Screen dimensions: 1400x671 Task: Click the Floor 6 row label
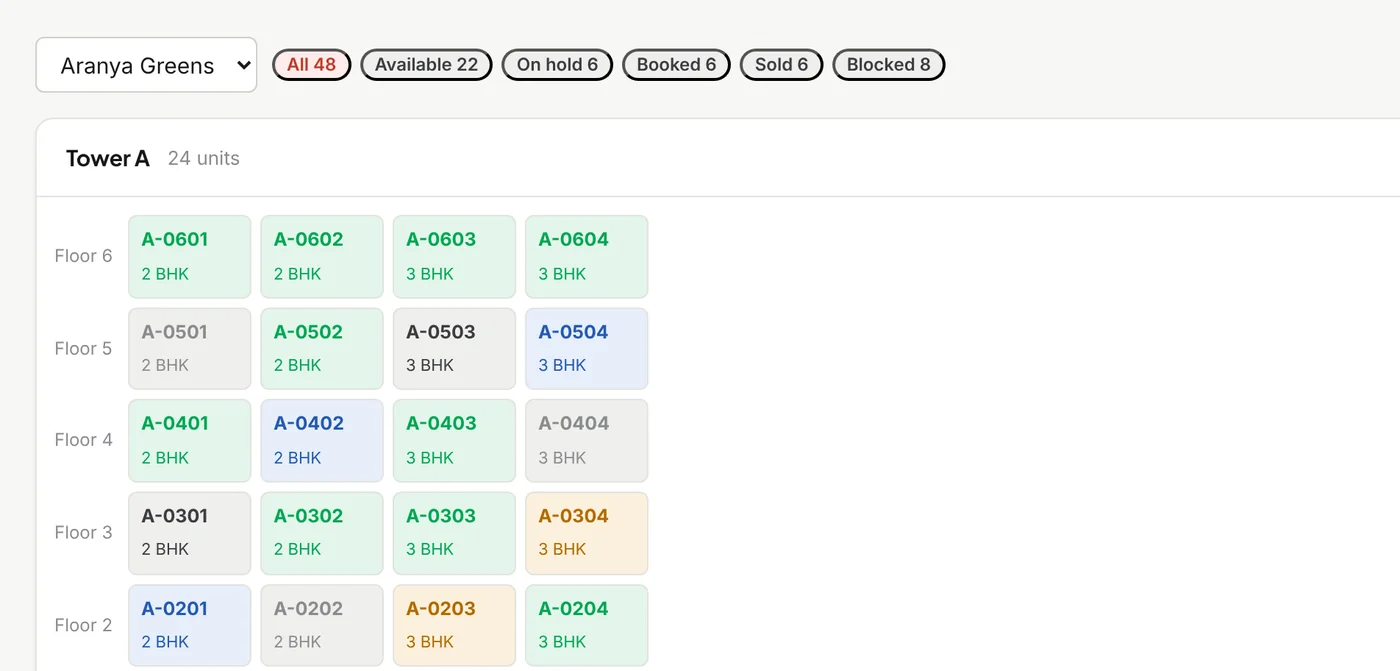tap(83, 256)
